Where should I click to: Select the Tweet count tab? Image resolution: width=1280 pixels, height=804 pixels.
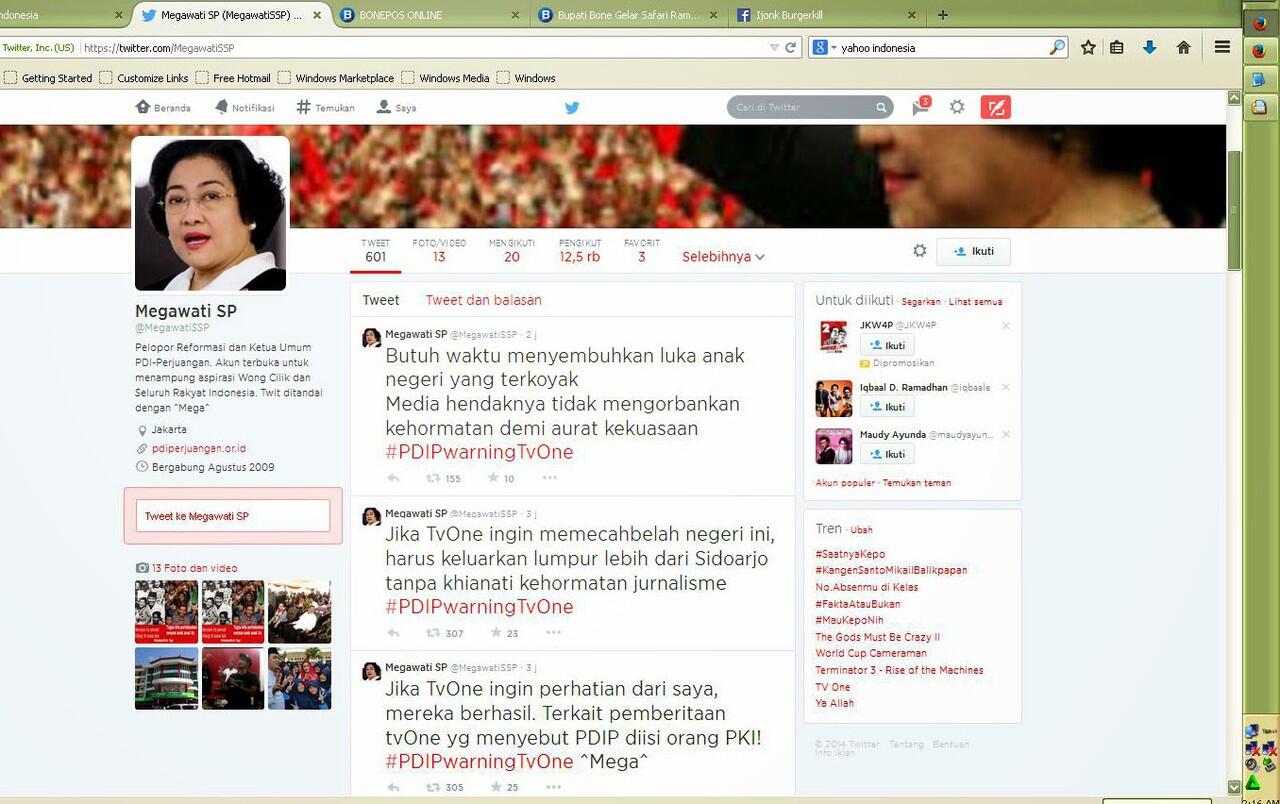[376, 251]
